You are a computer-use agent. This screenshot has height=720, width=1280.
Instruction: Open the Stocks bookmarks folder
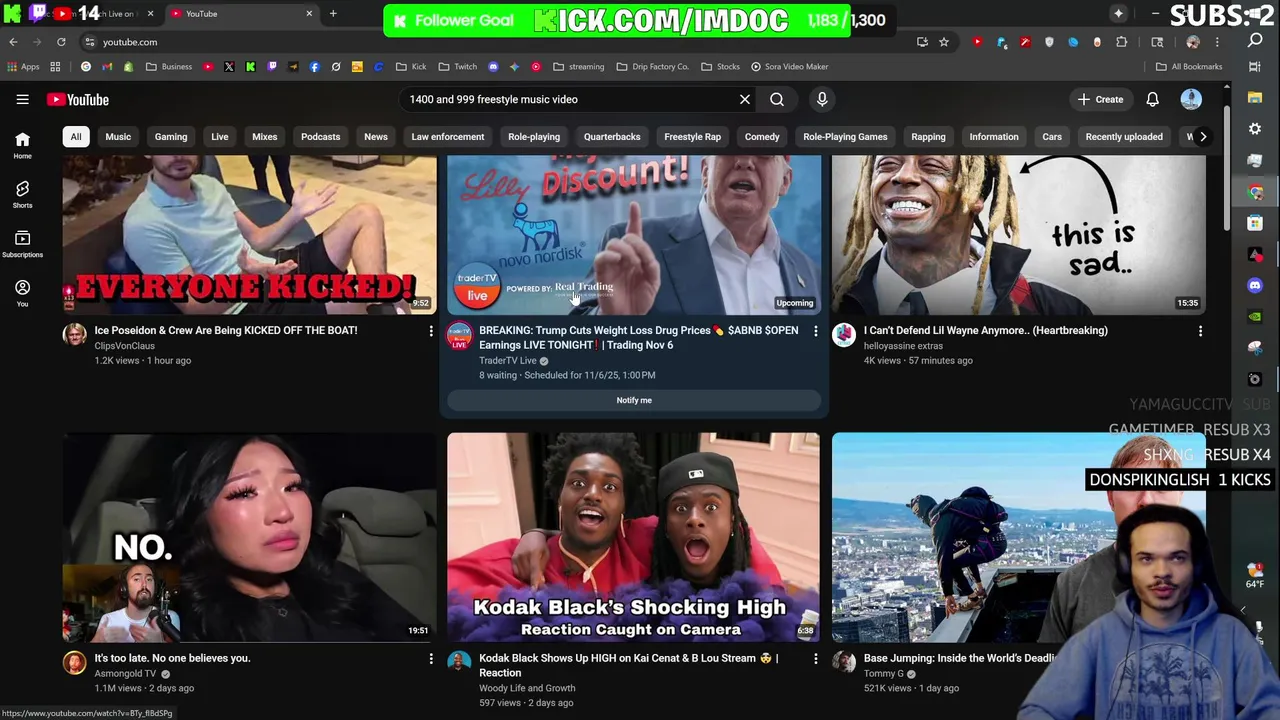(x=721, y=67)
